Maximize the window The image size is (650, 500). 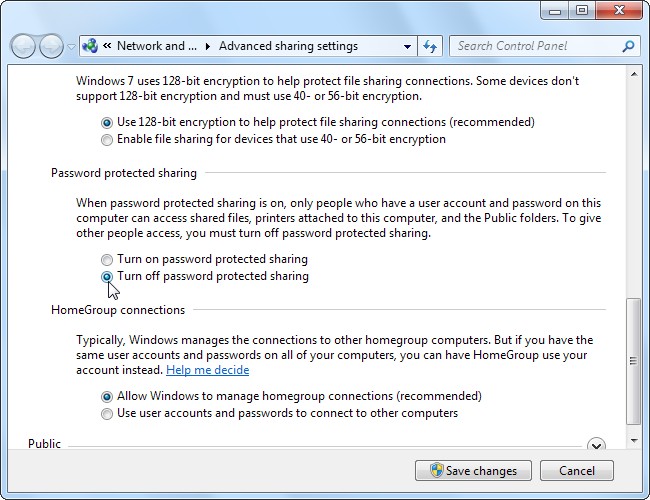(582, 10)
